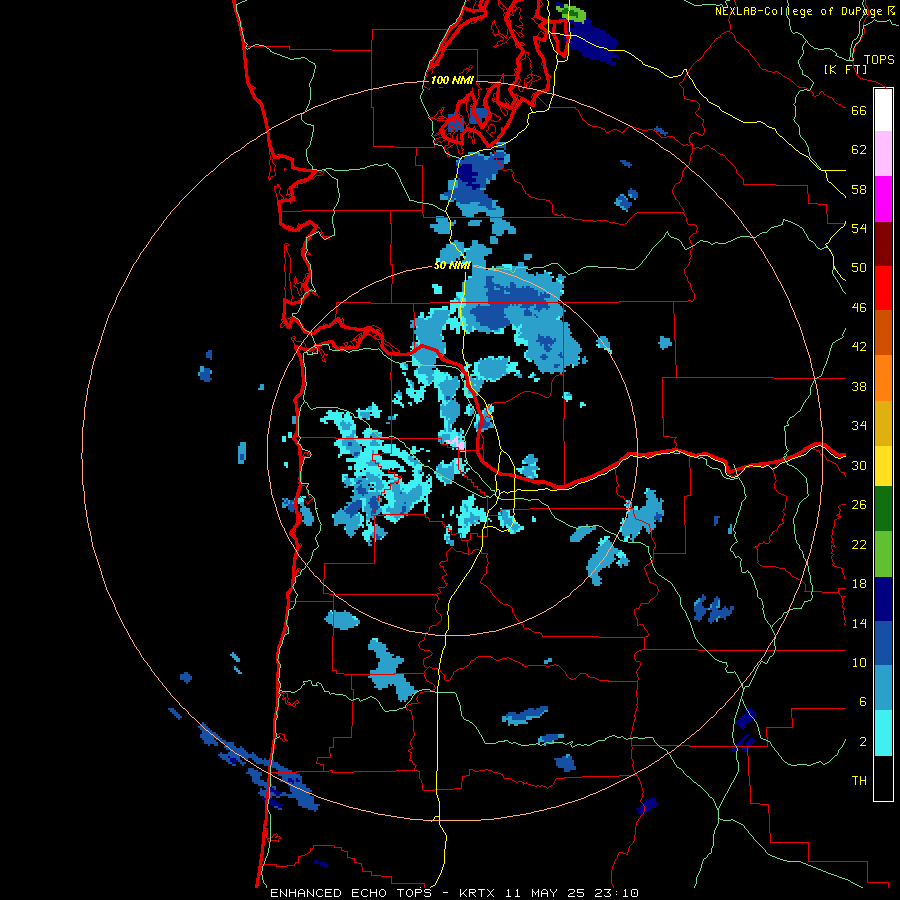This screenshot has width=900, height=900.
Task: Select the light green legend band
Action: click(x=883, y=554)
